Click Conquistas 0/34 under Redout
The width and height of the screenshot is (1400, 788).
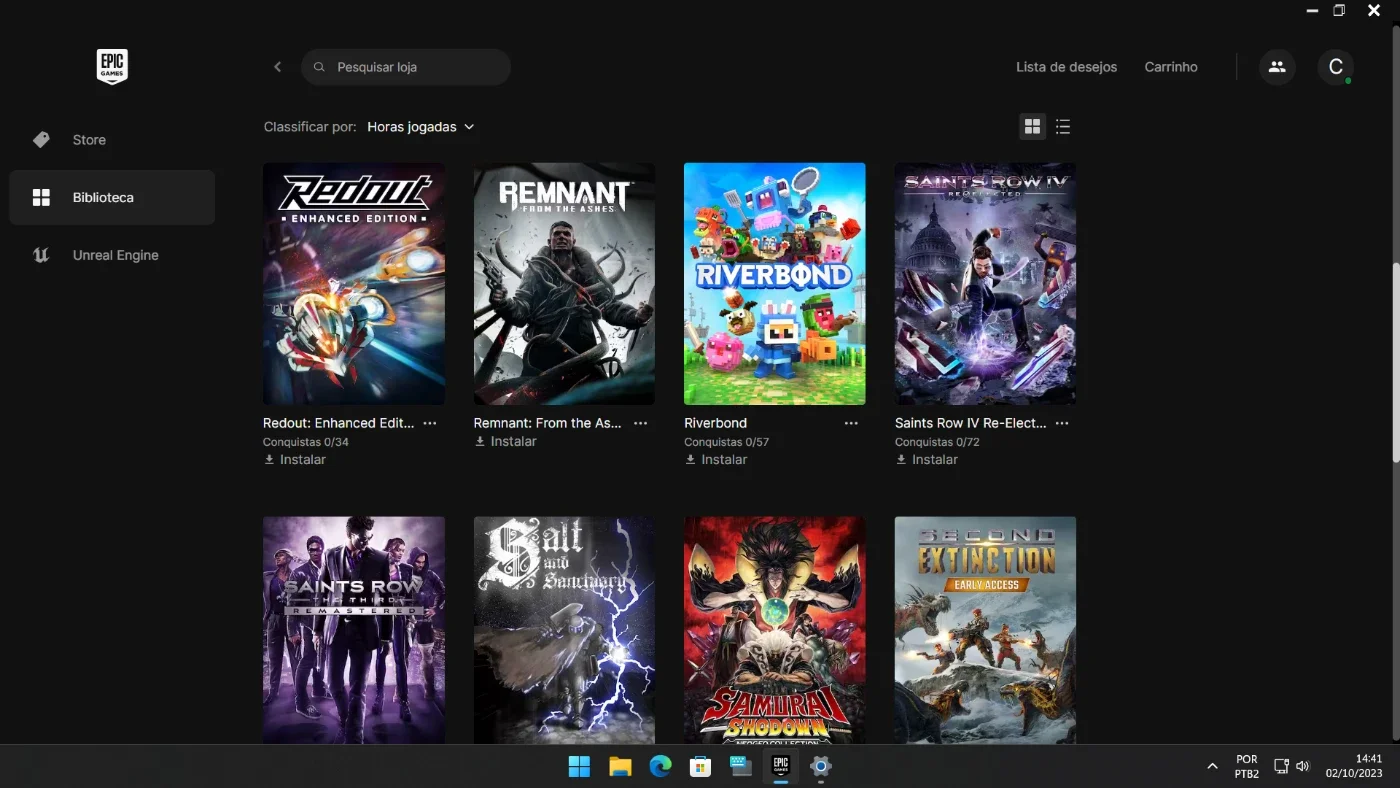coord(306,442)
